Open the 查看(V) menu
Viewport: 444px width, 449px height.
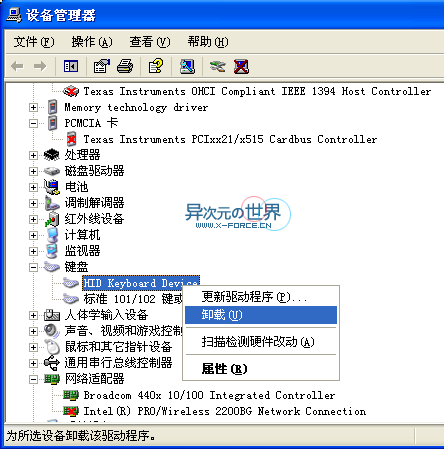(150, 42)
